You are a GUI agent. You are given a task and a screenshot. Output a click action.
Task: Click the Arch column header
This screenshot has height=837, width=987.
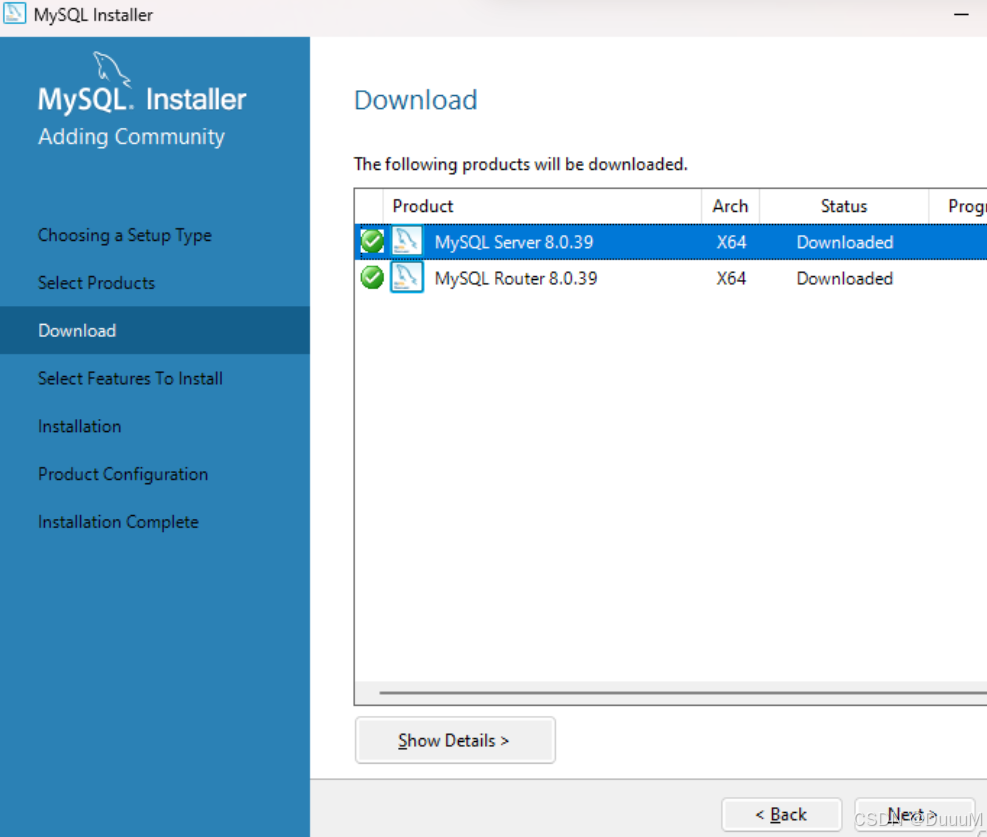point(730,206)
